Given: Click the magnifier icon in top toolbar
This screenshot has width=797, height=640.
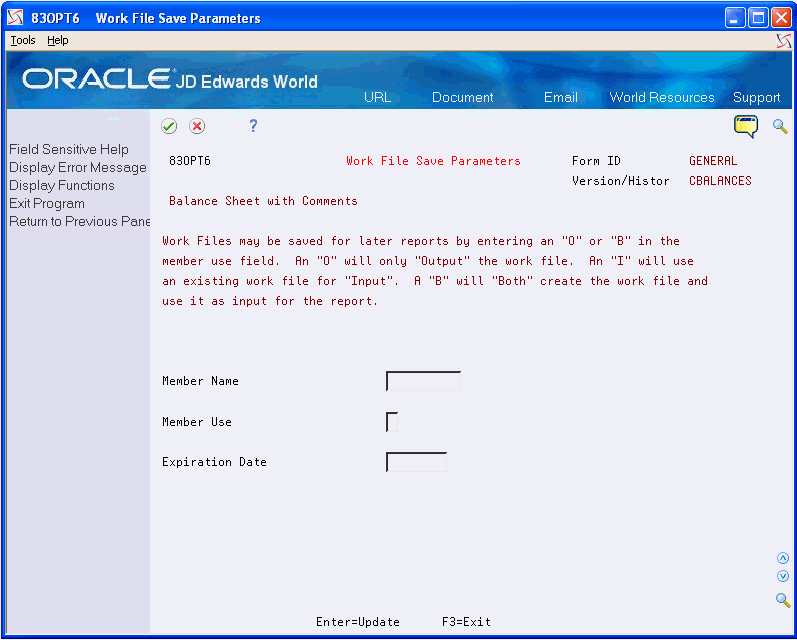Looking at the screenshot, I should coord(780,126).
